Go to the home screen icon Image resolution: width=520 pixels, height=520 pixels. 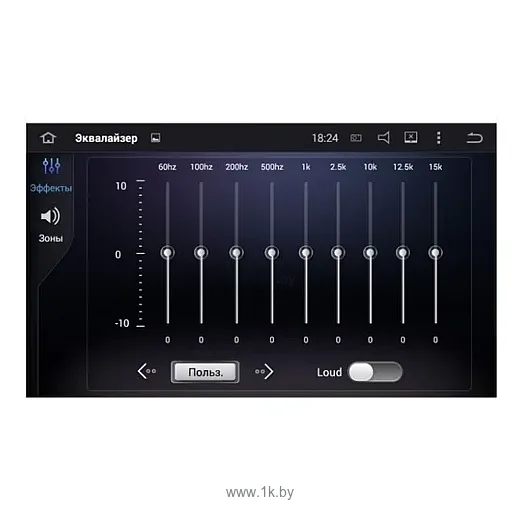[48, 138]
